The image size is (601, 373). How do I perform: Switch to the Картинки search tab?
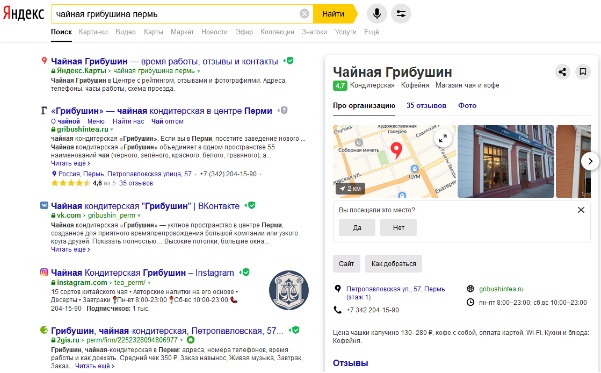click(93, 32)
